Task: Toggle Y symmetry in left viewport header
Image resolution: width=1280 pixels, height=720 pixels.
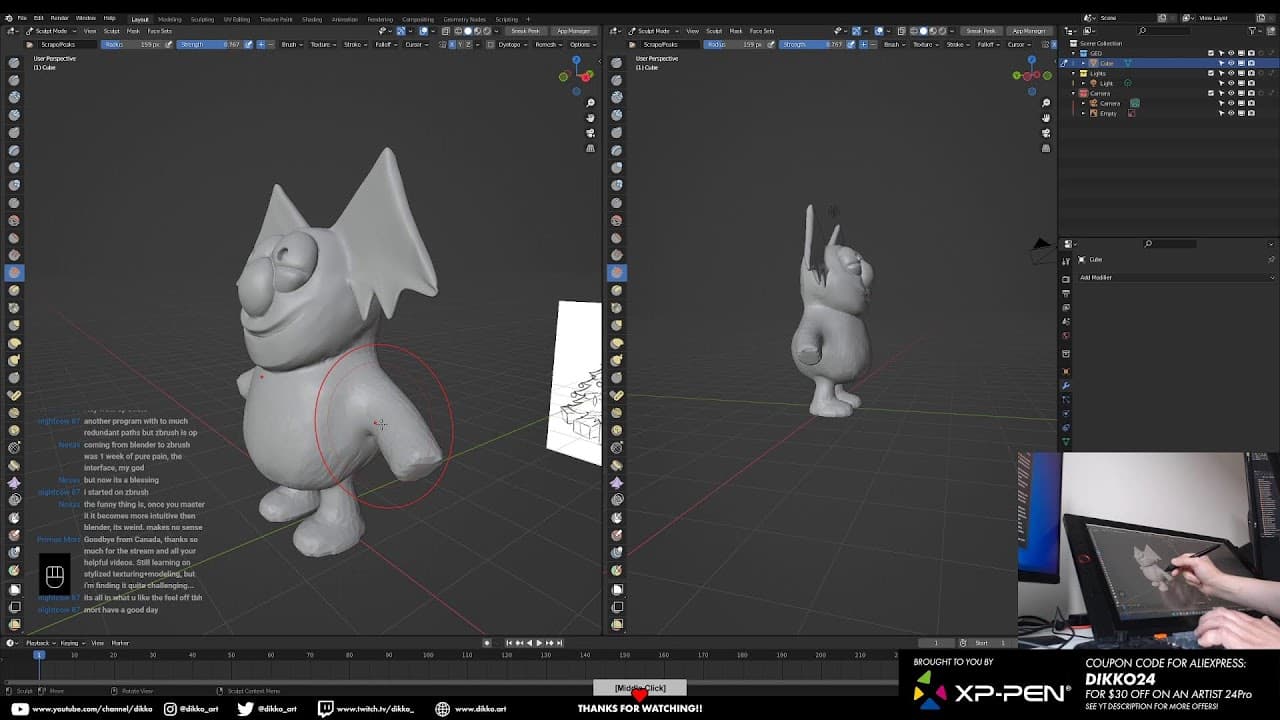Action: pos(458,44)
